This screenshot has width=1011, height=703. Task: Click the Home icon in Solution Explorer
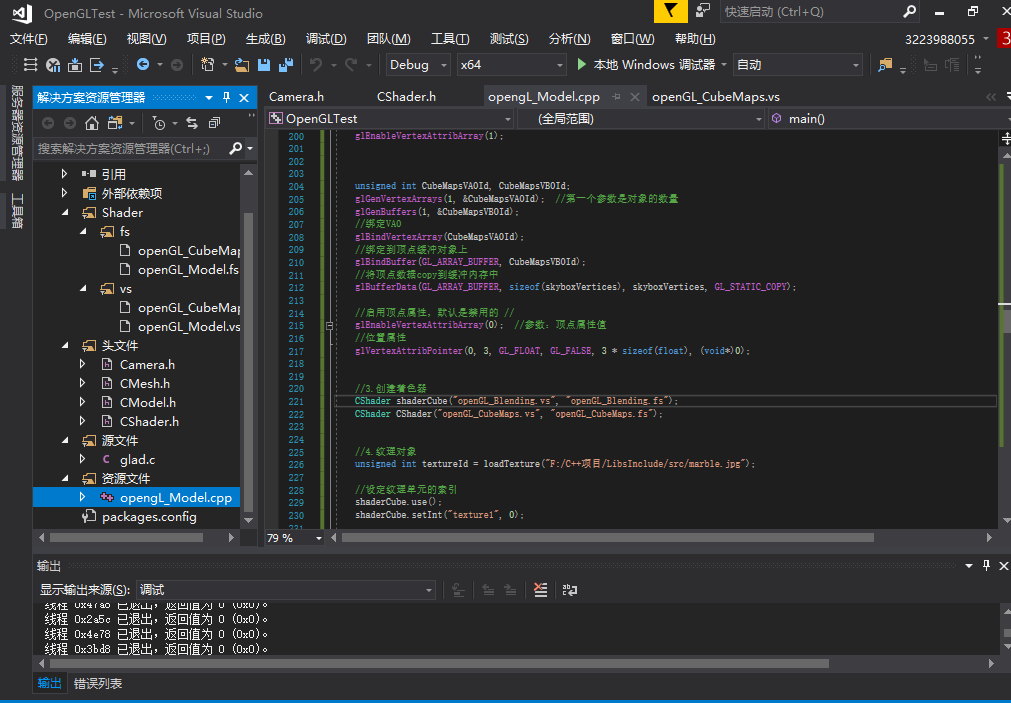(91, 123)
